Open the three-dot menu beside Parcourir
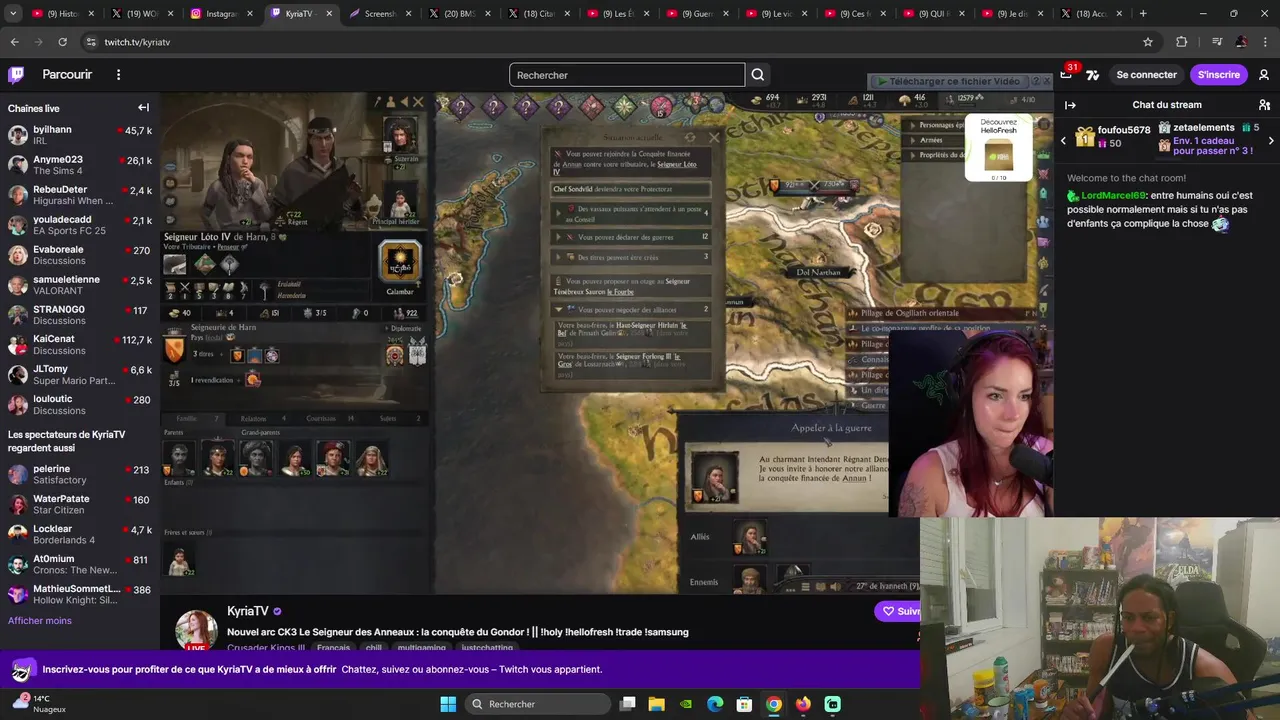Viewport: 1280px width, 720px height. pos(118,75)
